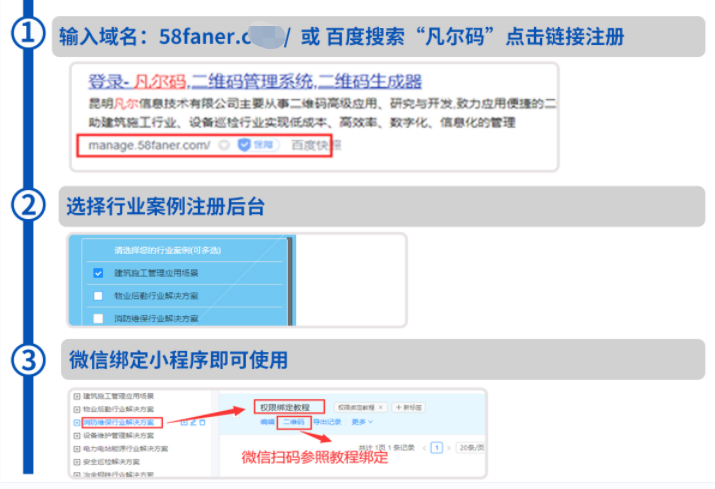Select 设备维护管理解决方案 in the tree
Viewport: 715px width, 489px height.
(x=118, y=436)
